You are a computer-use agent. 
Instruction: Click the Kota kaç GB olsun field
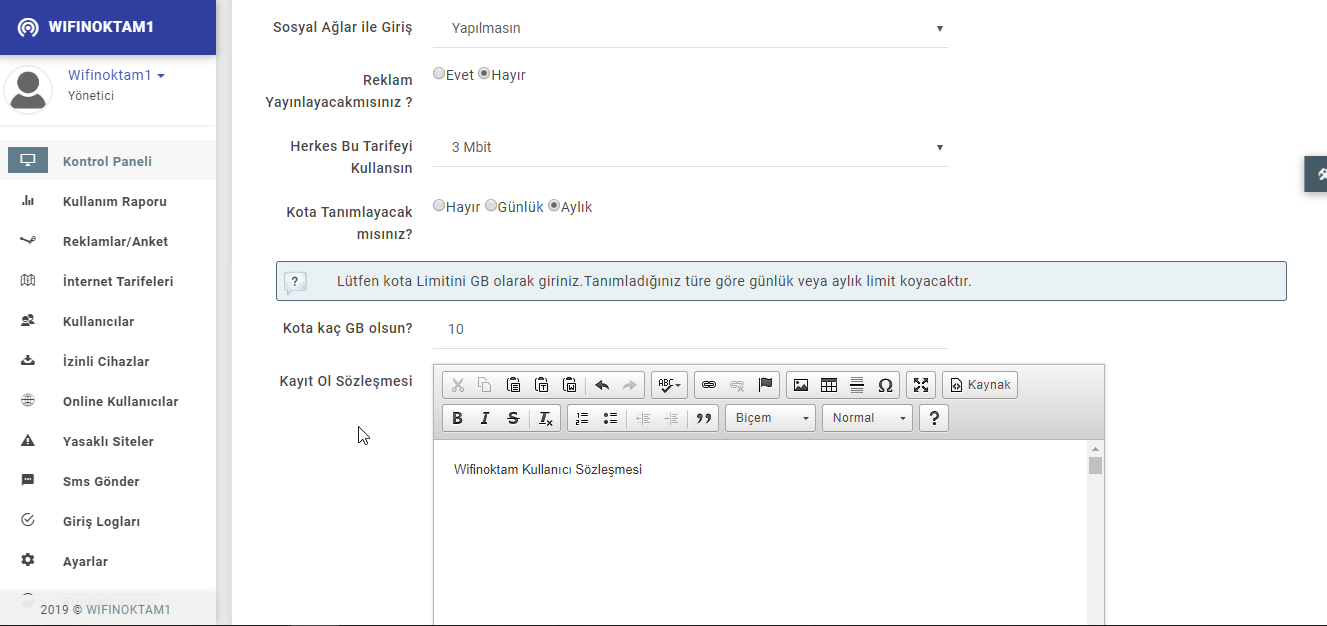tap(691, 329)
